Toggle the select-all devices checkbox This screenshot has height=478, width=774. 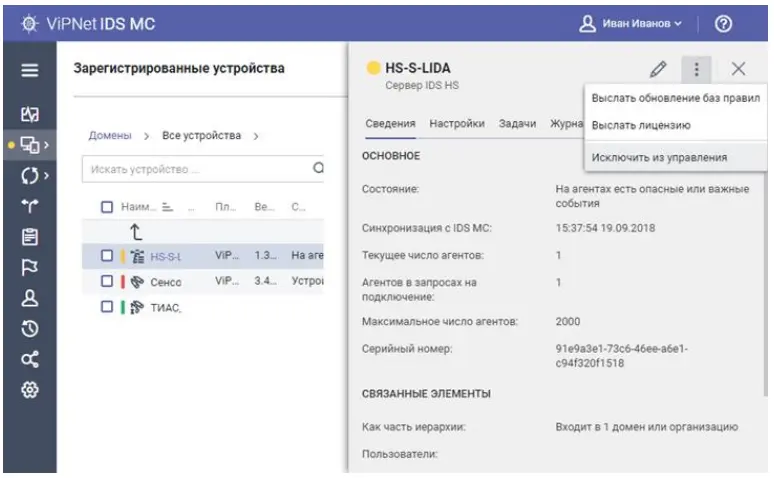(107, 207)
